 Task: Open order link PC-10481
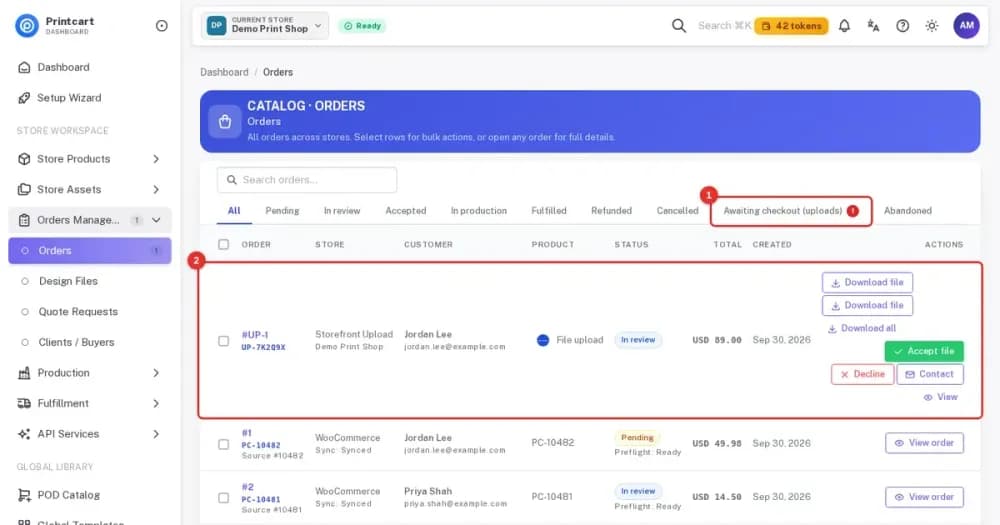click(260, 499)
